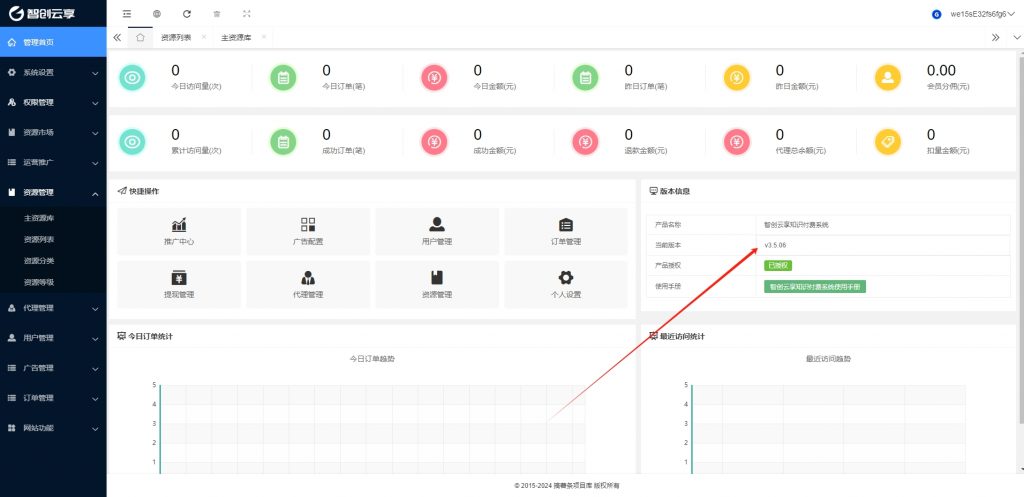This screenshot has width=1024, height=497.
Task: Click 累计访问量 eye icon
Action: tap(133, 142)
